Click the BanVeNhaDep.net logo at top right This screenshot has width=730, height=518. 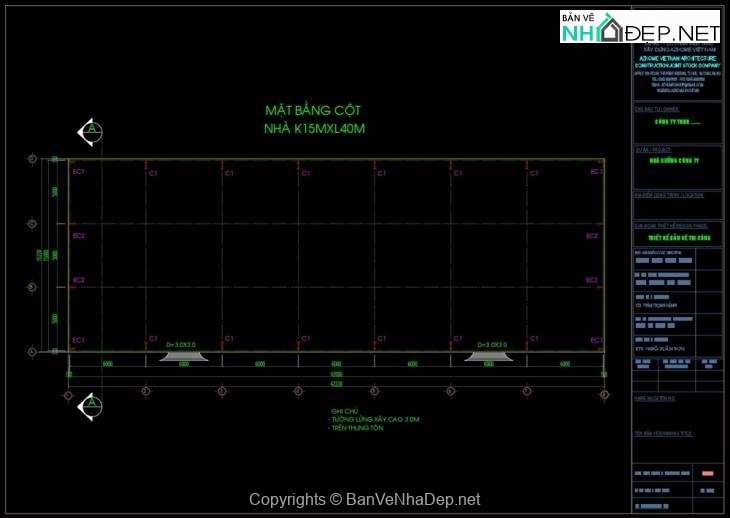click(640, 27)
